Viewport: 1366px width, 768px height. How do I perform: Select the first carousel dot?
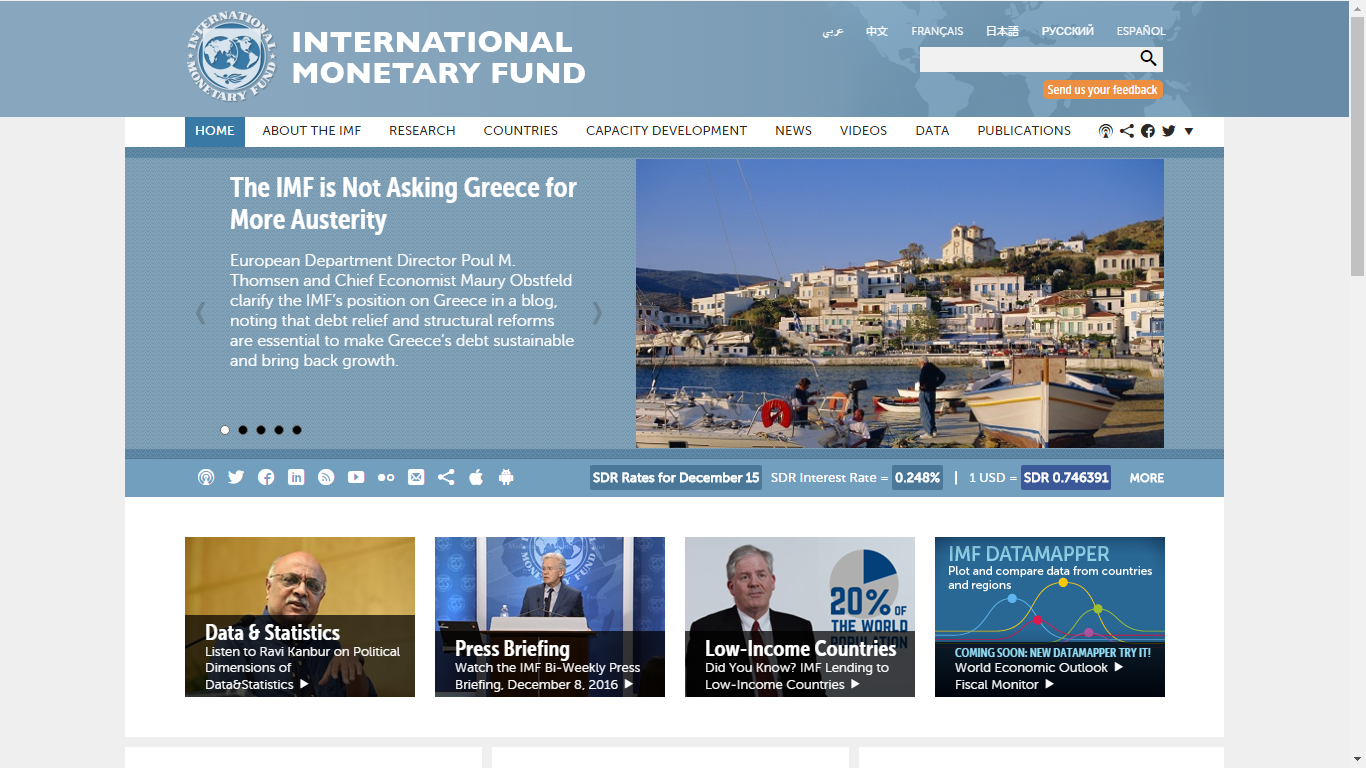click(x=225, y=430)
